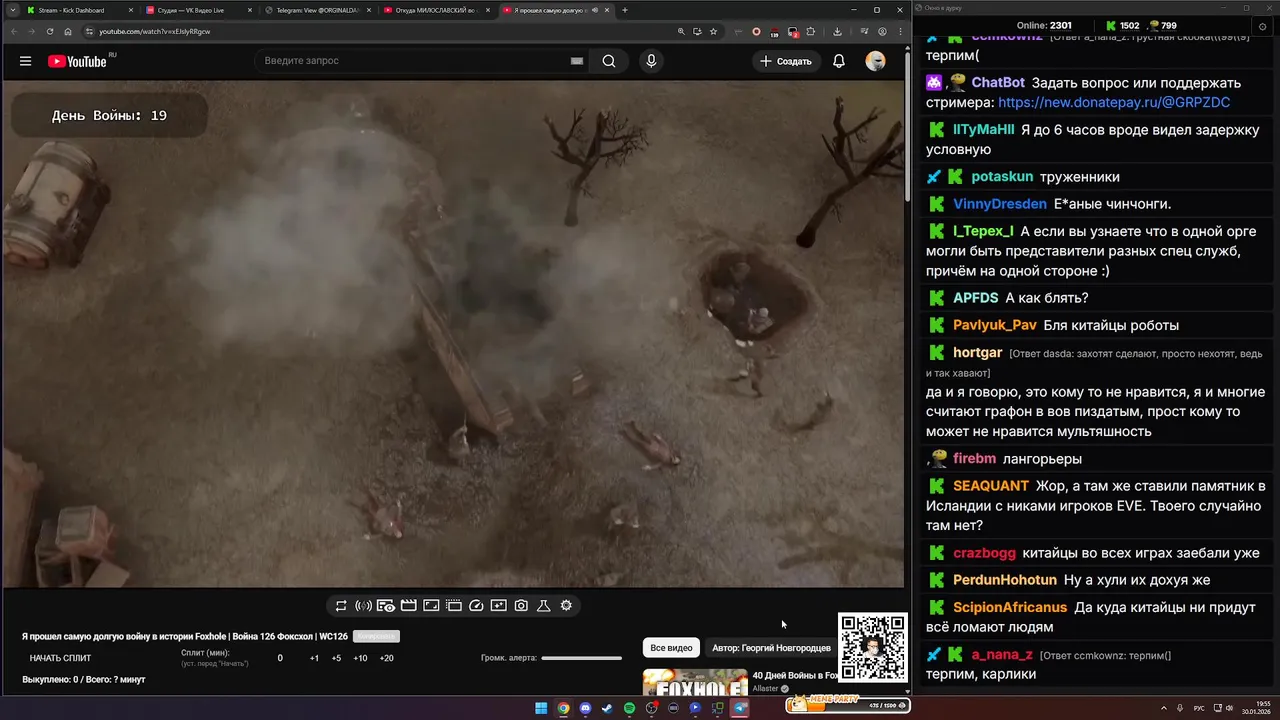Open the gear settings icon in video toolbar
Image resolution: width=1280 pixels, height=720 pixels.
tap(566, 606)
